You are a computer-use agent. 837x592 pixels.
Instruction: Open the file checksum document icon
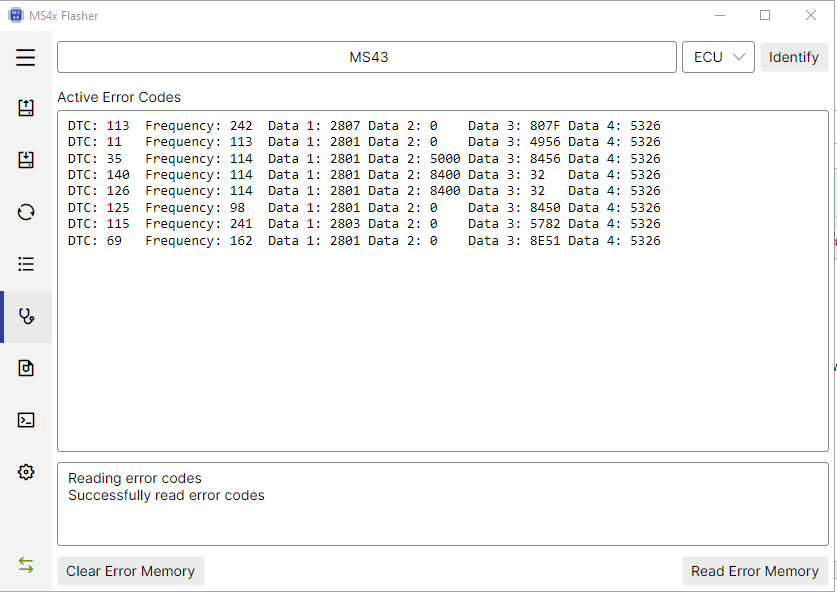[x=26, y=368]
